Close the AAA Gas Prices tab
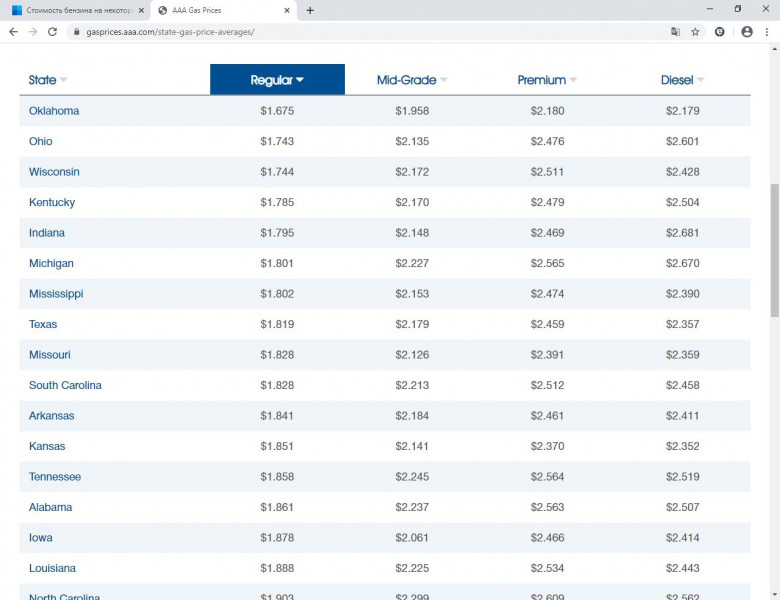The width and height of the screenshot is (780, 600). [x=287, y=10]
